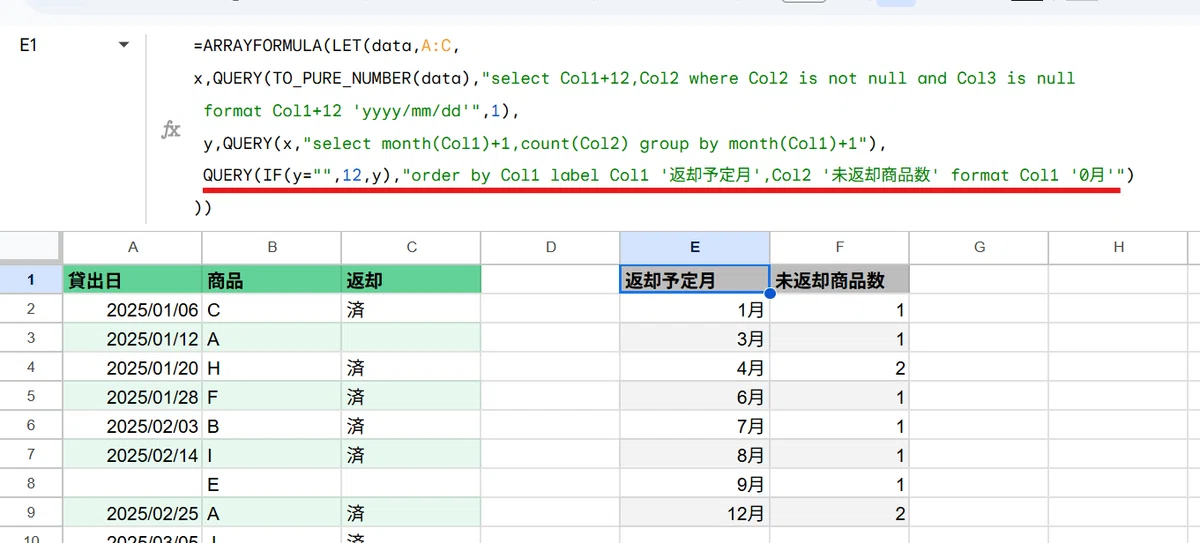Image resolution: width=1200 pixels, height=543 pixels.
Task: Click product cell H
Action: tap(271, 368)
